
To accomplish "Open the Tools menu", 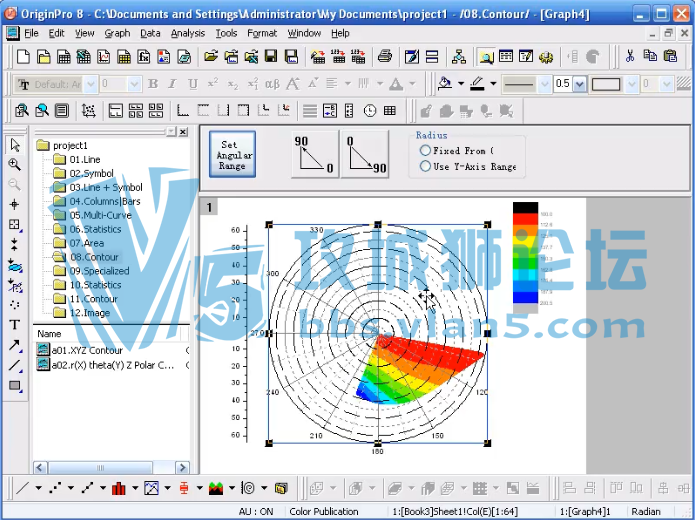I will pos(226,33).
